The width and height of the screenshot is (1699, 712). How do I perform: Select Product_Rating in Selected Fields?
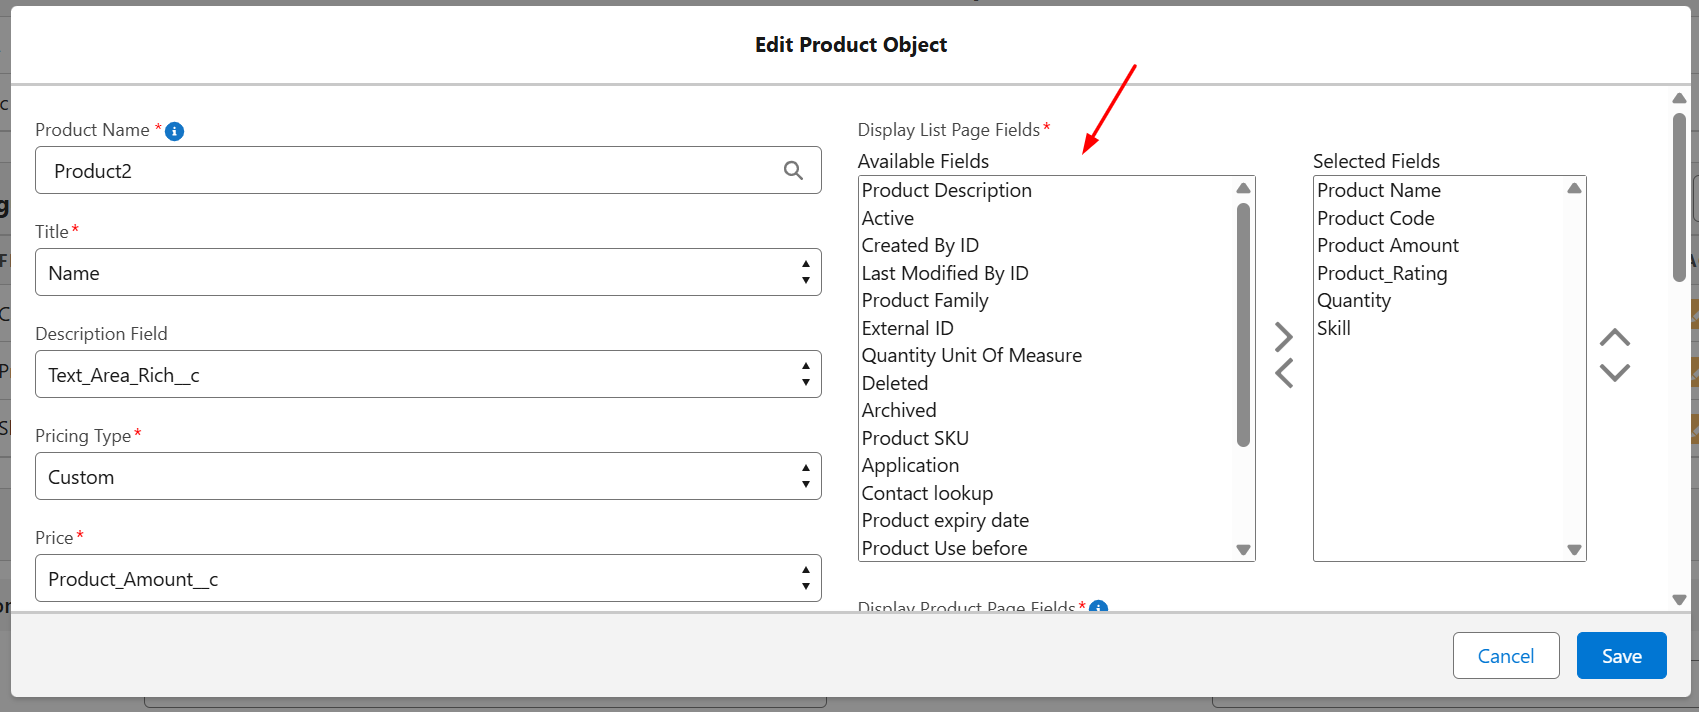point(1382,273)
